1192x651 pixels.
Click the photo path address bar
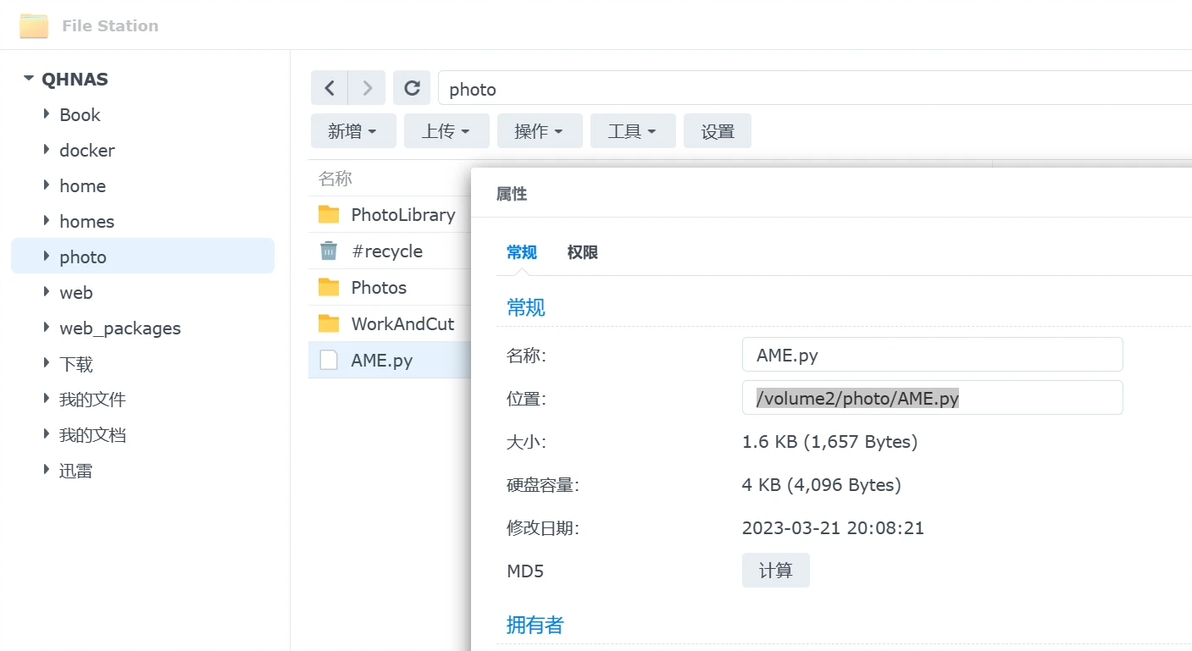tap(815, 88)
